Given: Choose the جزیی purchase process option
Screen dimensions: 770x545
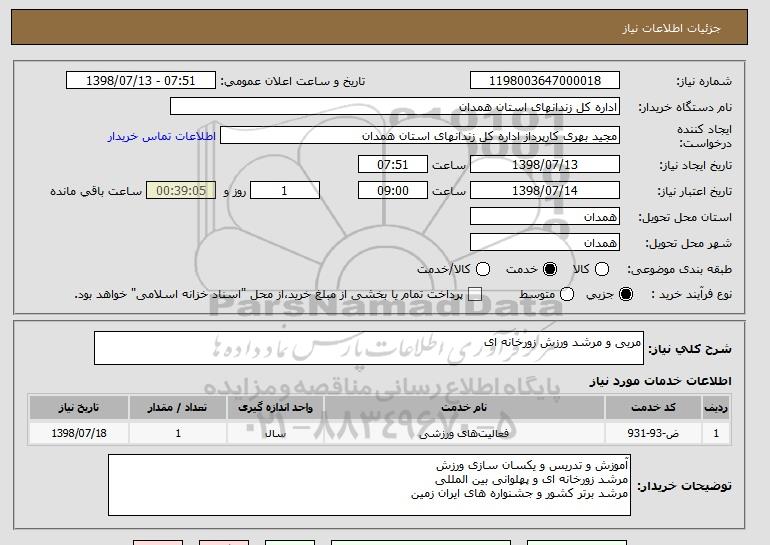Looking at the screenshot, I should tap(626, 295).
